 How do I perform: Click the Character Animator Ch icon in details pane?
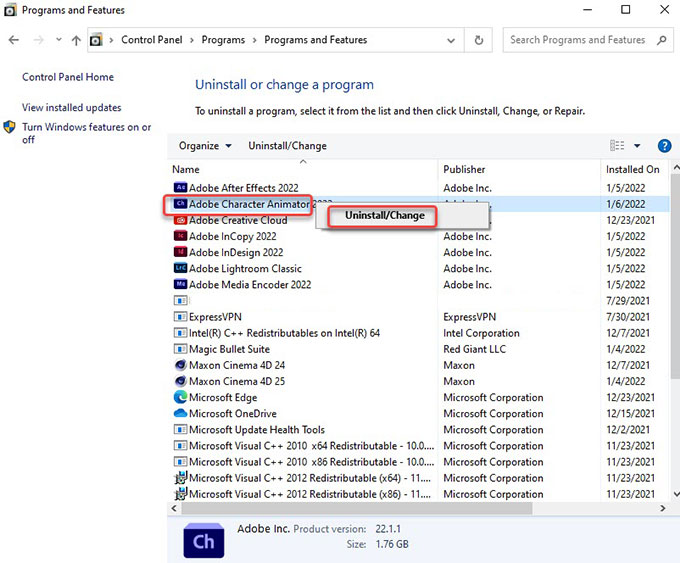(203, 540)
